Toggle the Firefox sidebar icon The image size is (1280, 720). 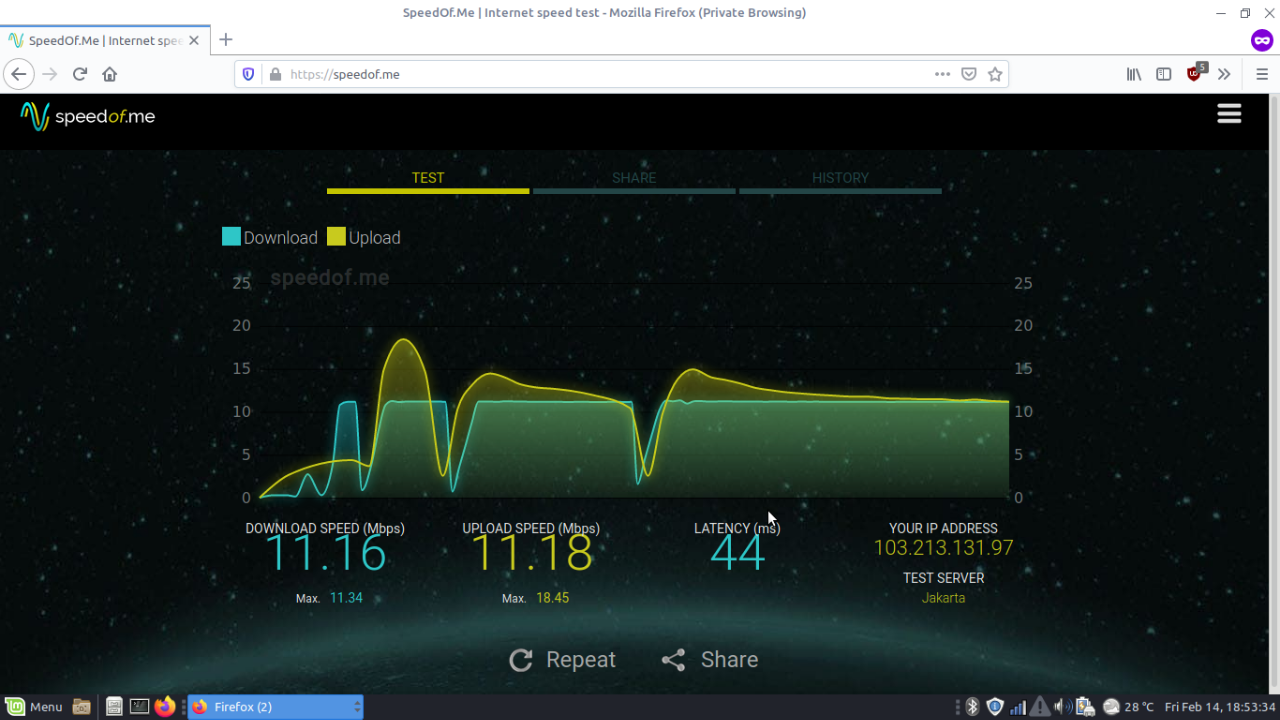(1164, 74)
